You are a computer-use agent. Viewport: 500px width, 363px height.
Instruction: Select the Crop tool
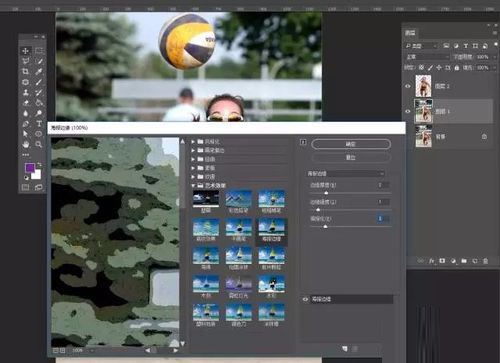click(25, 72)
